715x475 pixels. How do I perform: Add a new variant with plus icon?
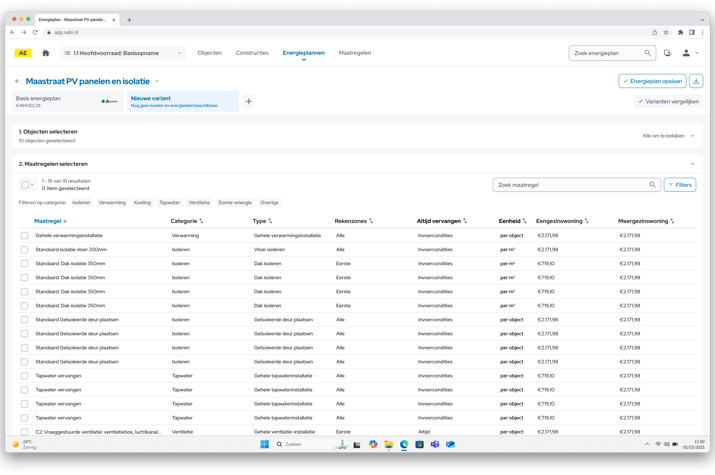coord(249,101)
